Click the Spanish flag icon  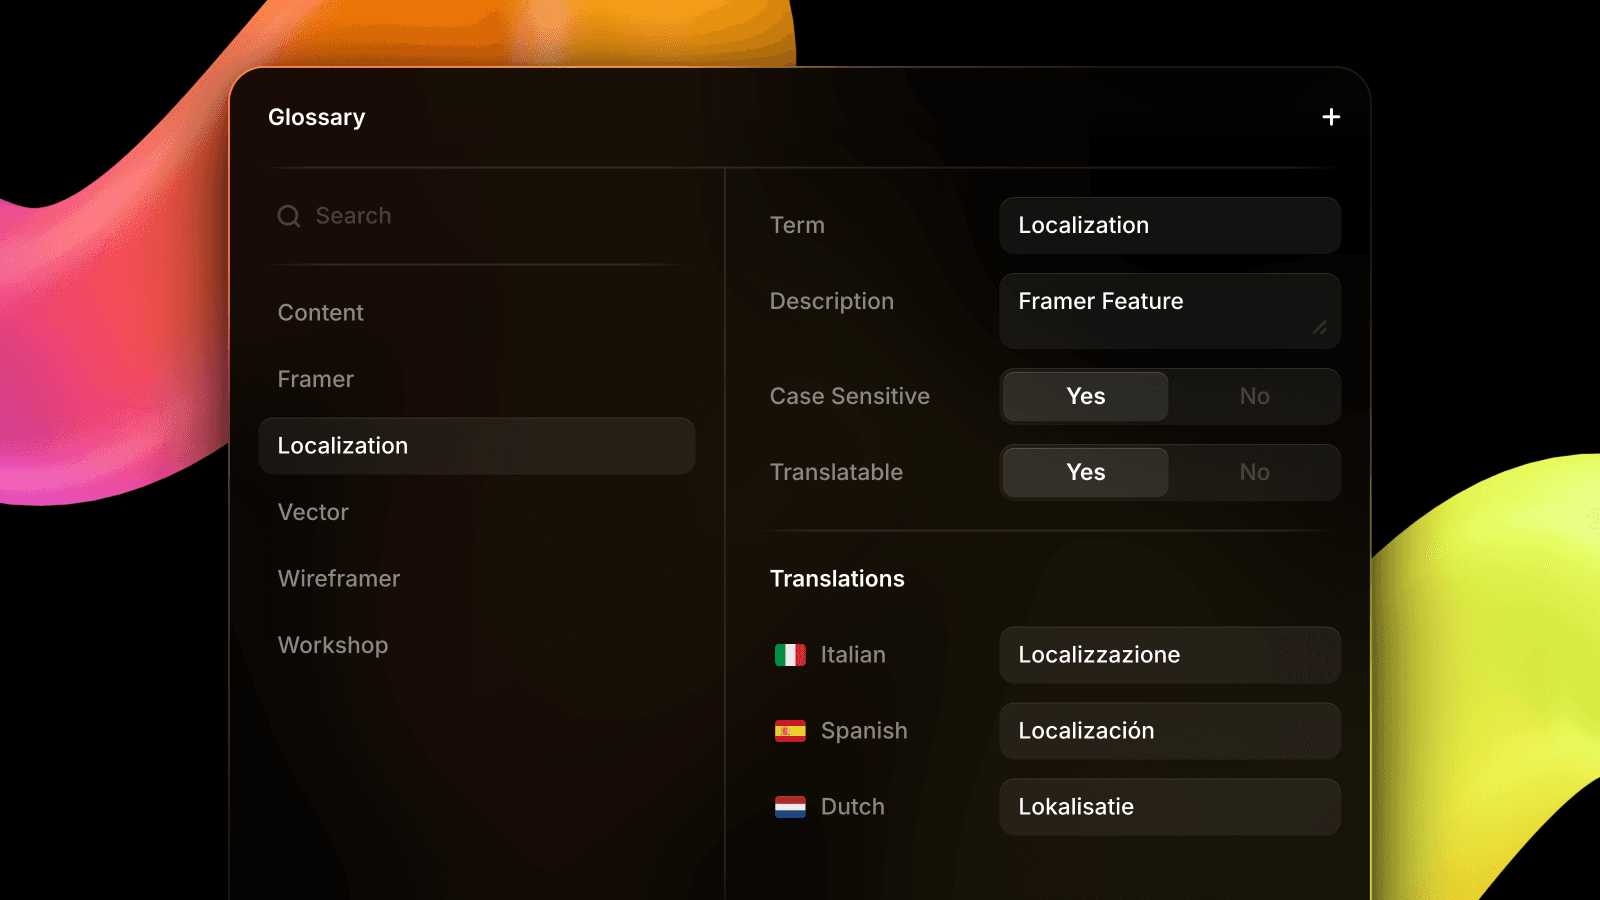(790, 731)
